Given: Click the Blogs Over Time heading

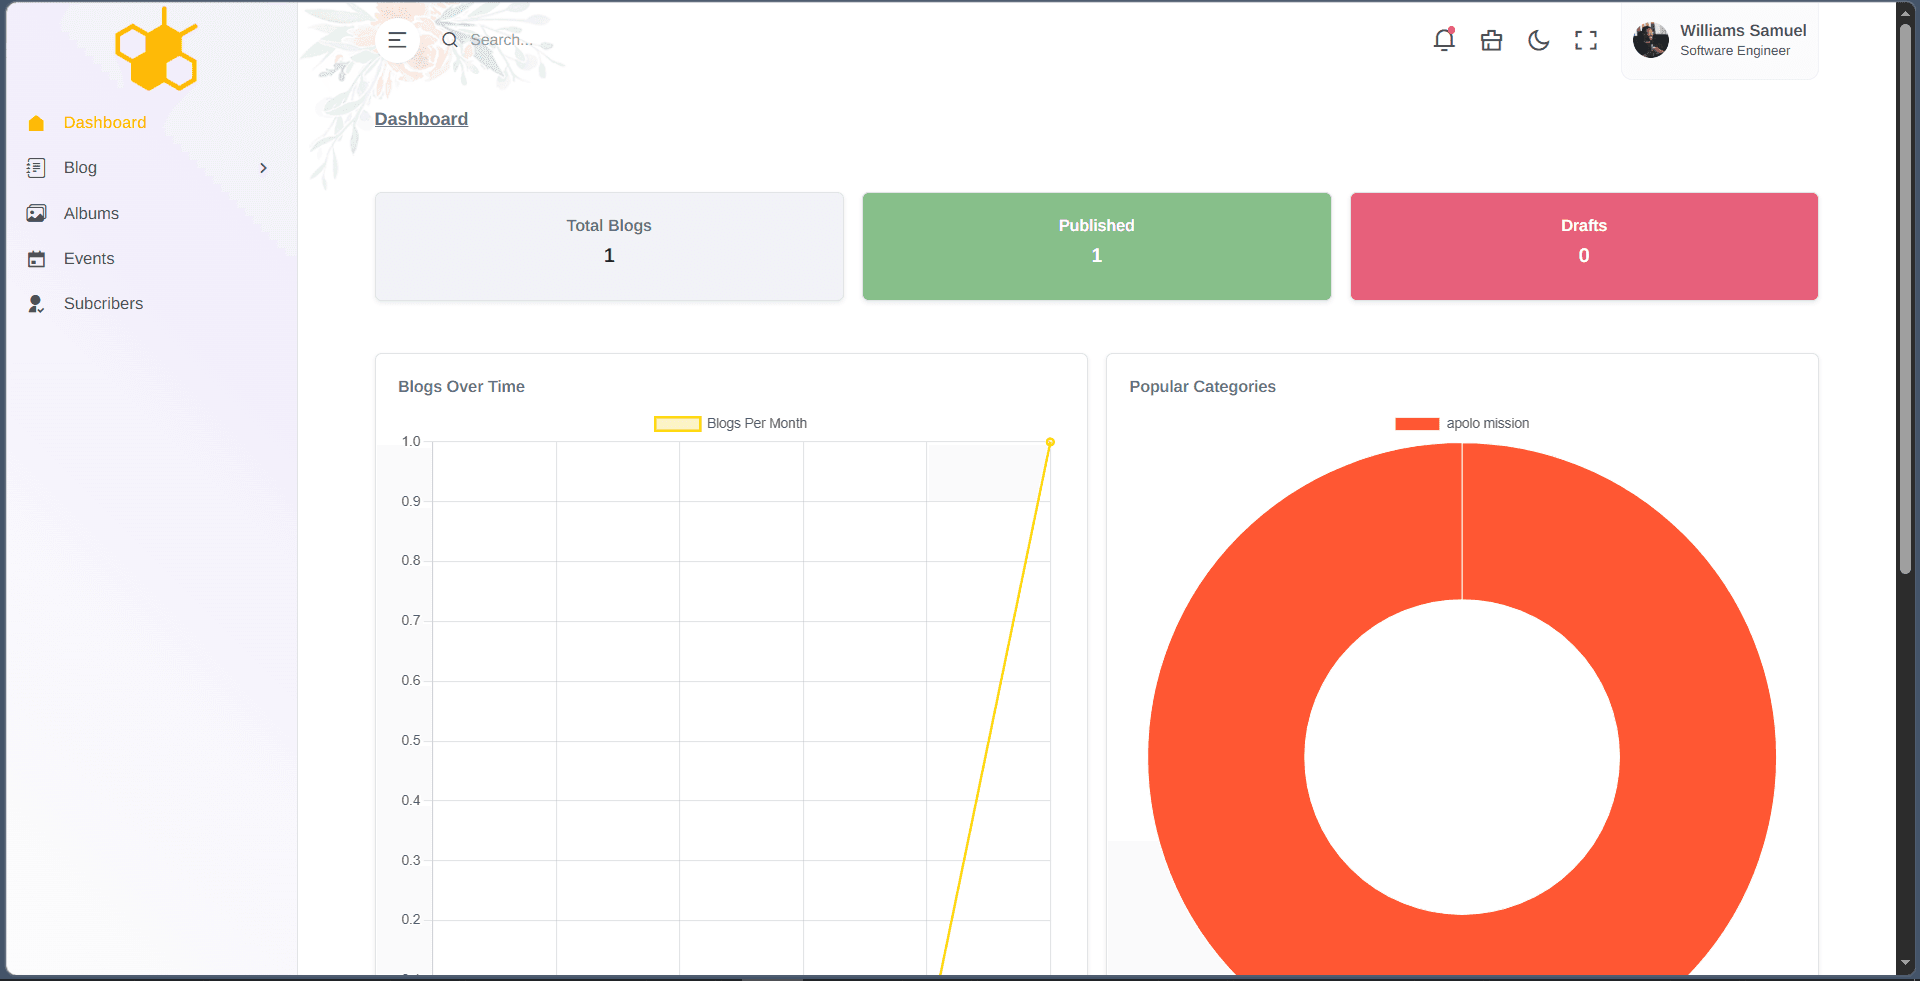Looking at the screenshot, I should 461,387.
